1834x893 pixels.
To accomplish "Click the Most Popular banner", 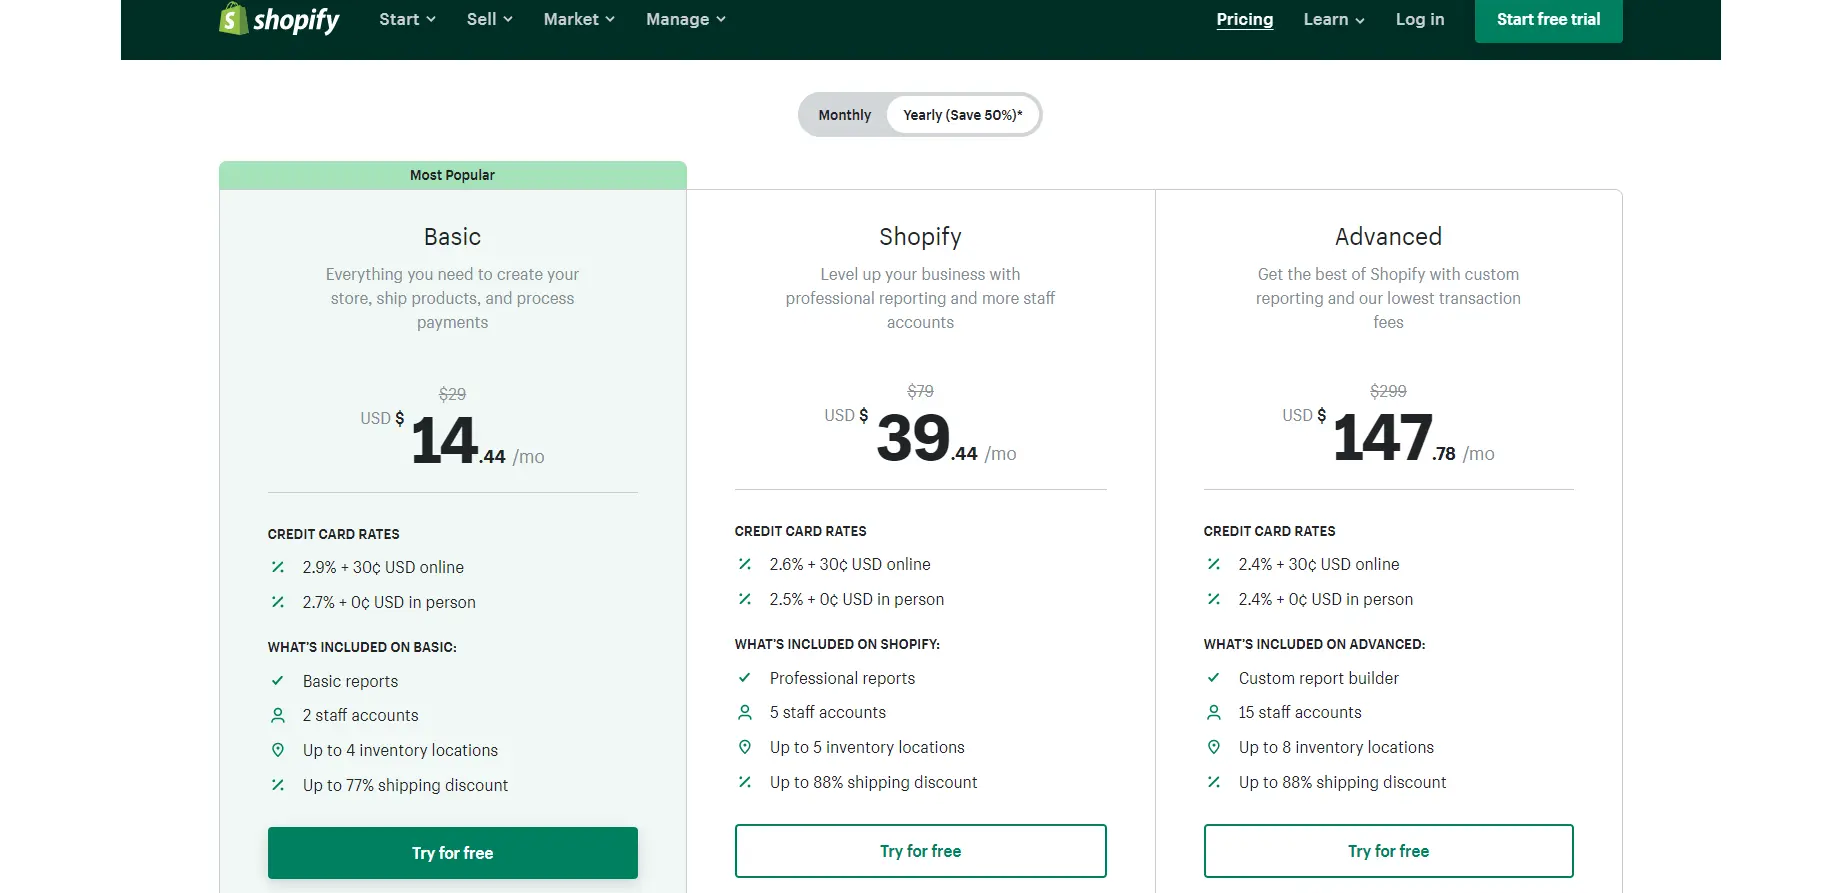I will click(x=453, y=175).
